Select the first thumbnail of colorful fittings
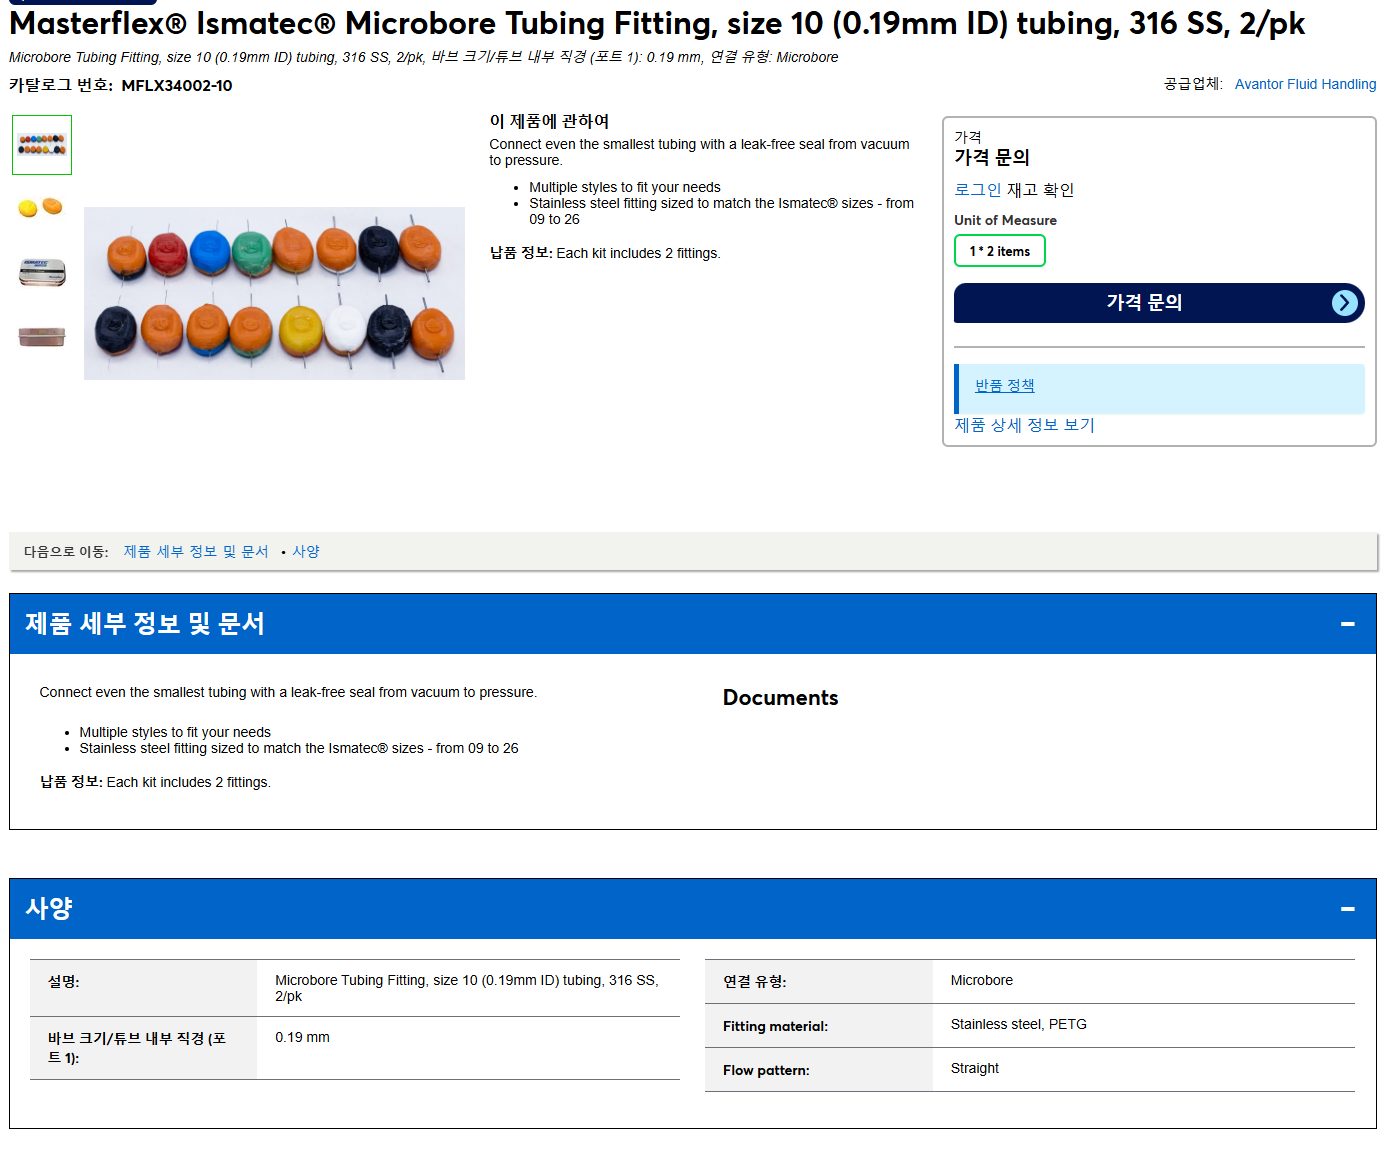1384x1149 pixels. (x=42, y=145)
